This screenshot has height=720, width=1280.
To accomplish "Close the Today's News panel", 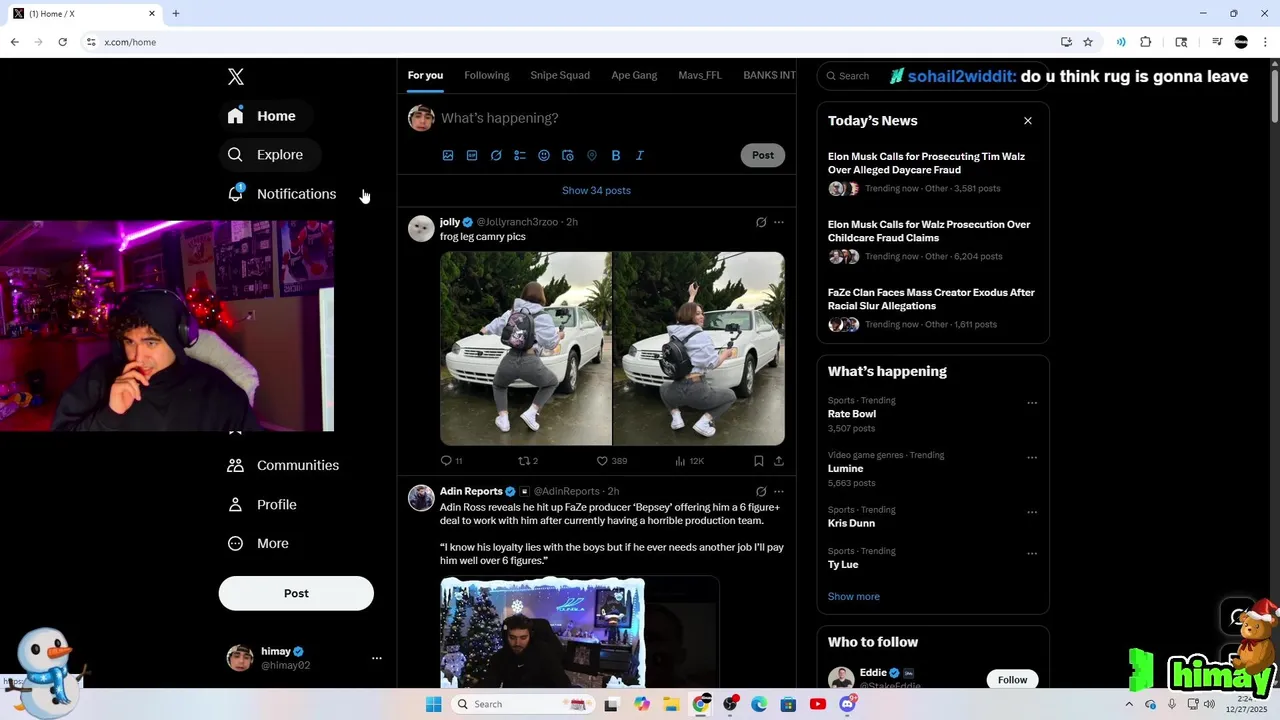I will click(1027, 121).
